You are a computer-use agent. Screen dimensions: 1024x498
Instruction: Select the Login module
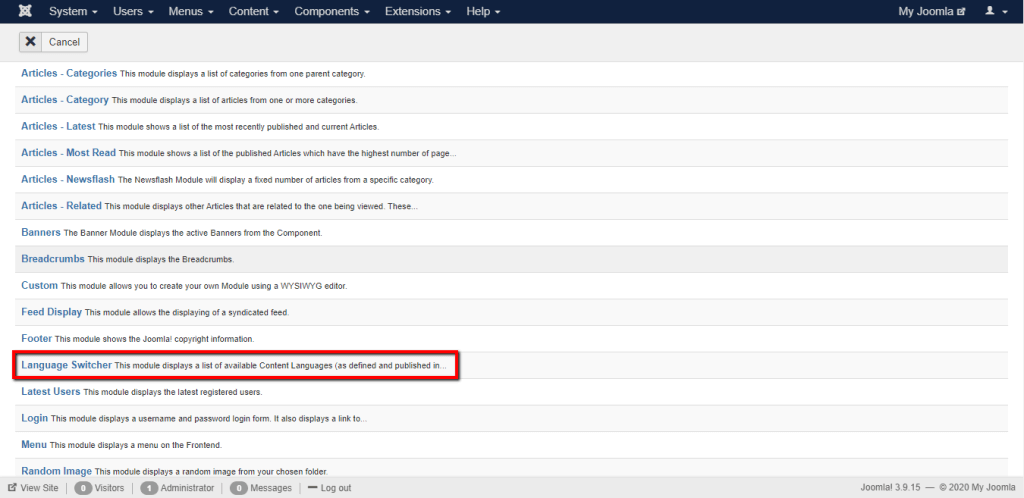[35, 418]
